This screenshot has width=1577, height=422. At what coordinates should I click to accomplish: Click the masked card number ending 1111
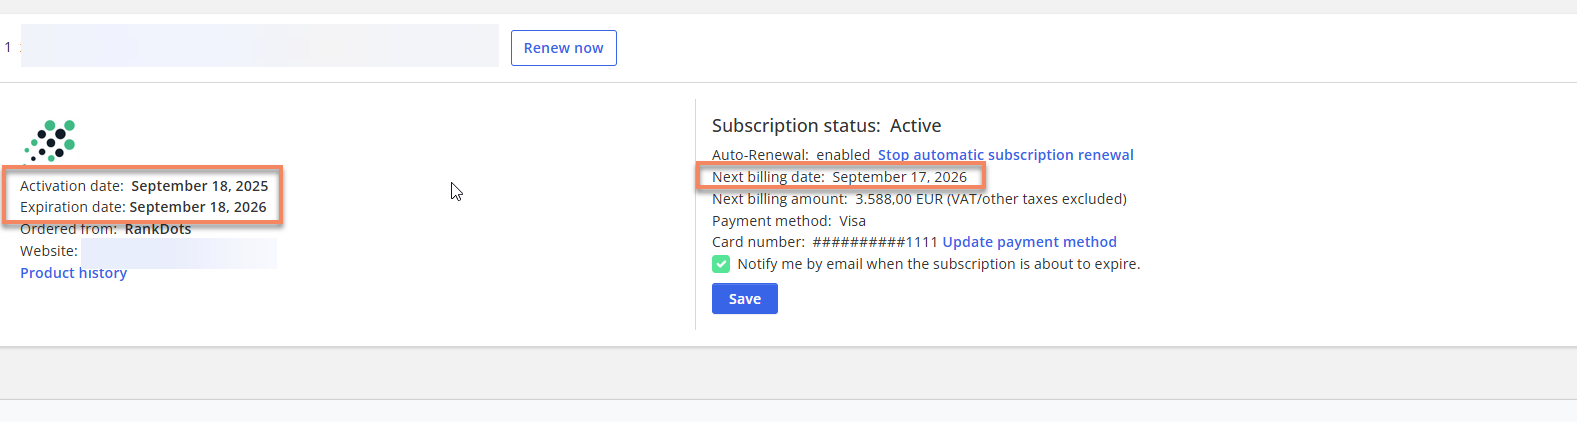[874, 242]
